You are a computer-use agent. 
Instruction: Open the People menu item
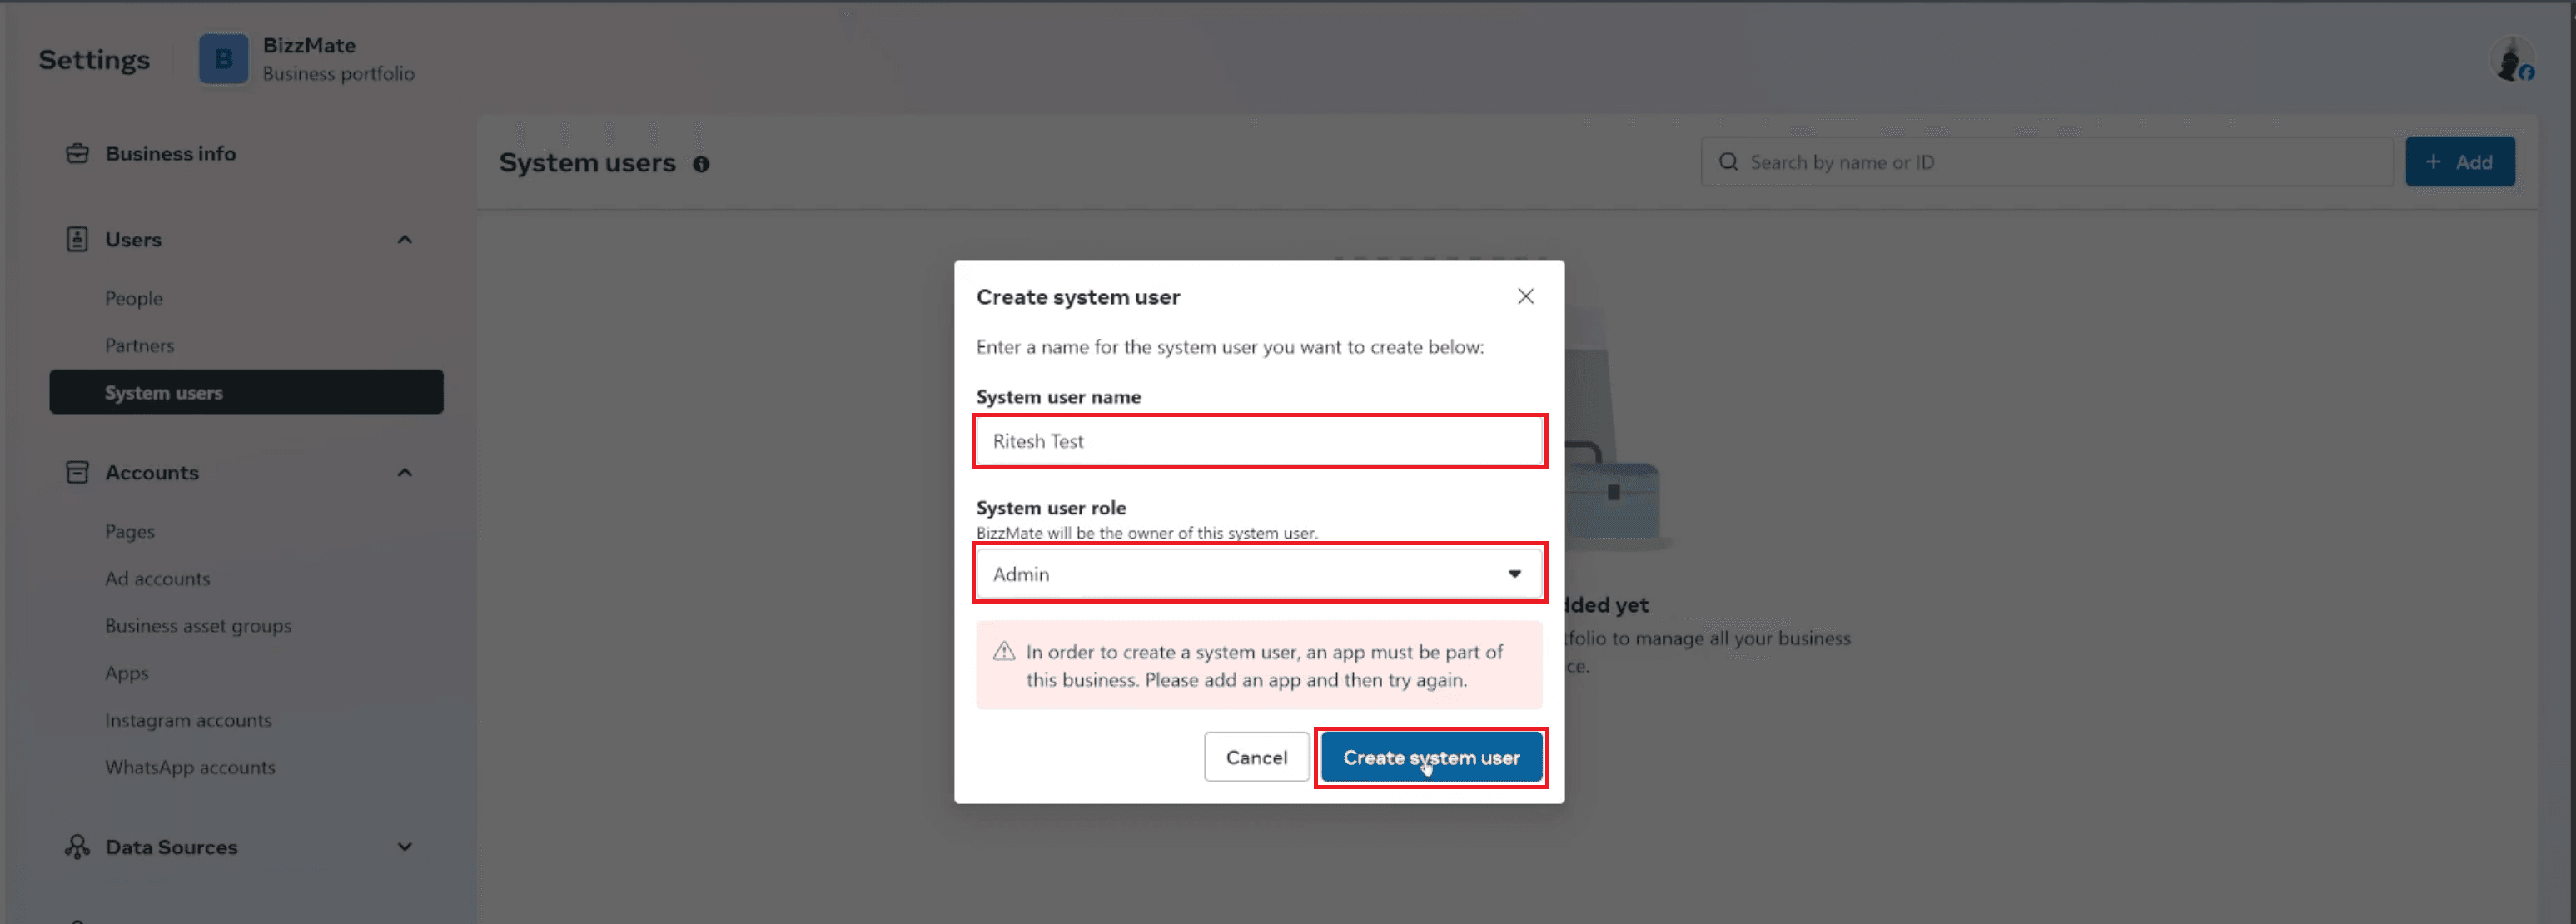pyautogui.click(x=134, y=298)
